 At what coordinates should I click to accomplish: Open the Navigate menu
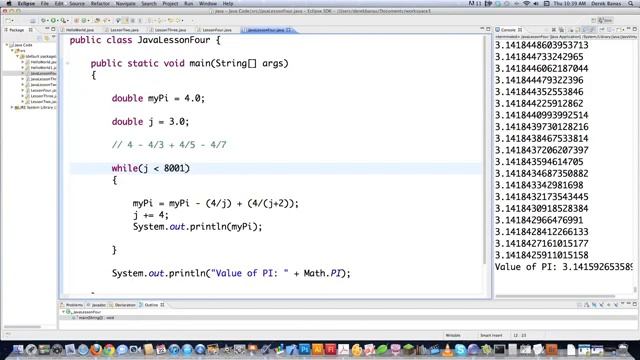tap(126, 3)
